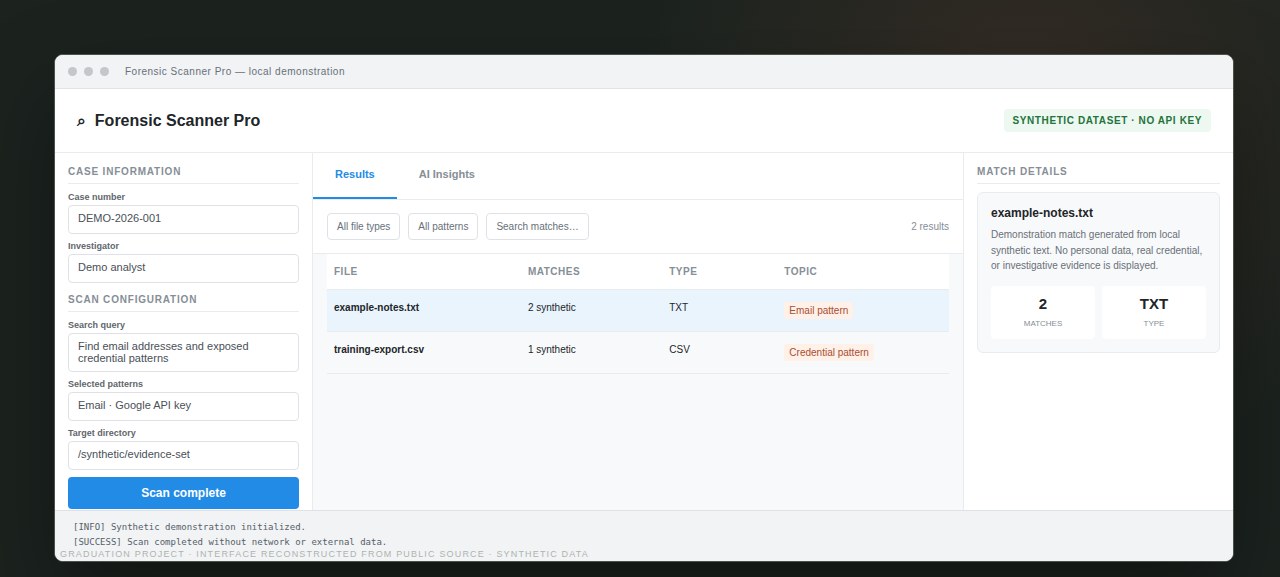Click the CSV type cell

(679, 350)
